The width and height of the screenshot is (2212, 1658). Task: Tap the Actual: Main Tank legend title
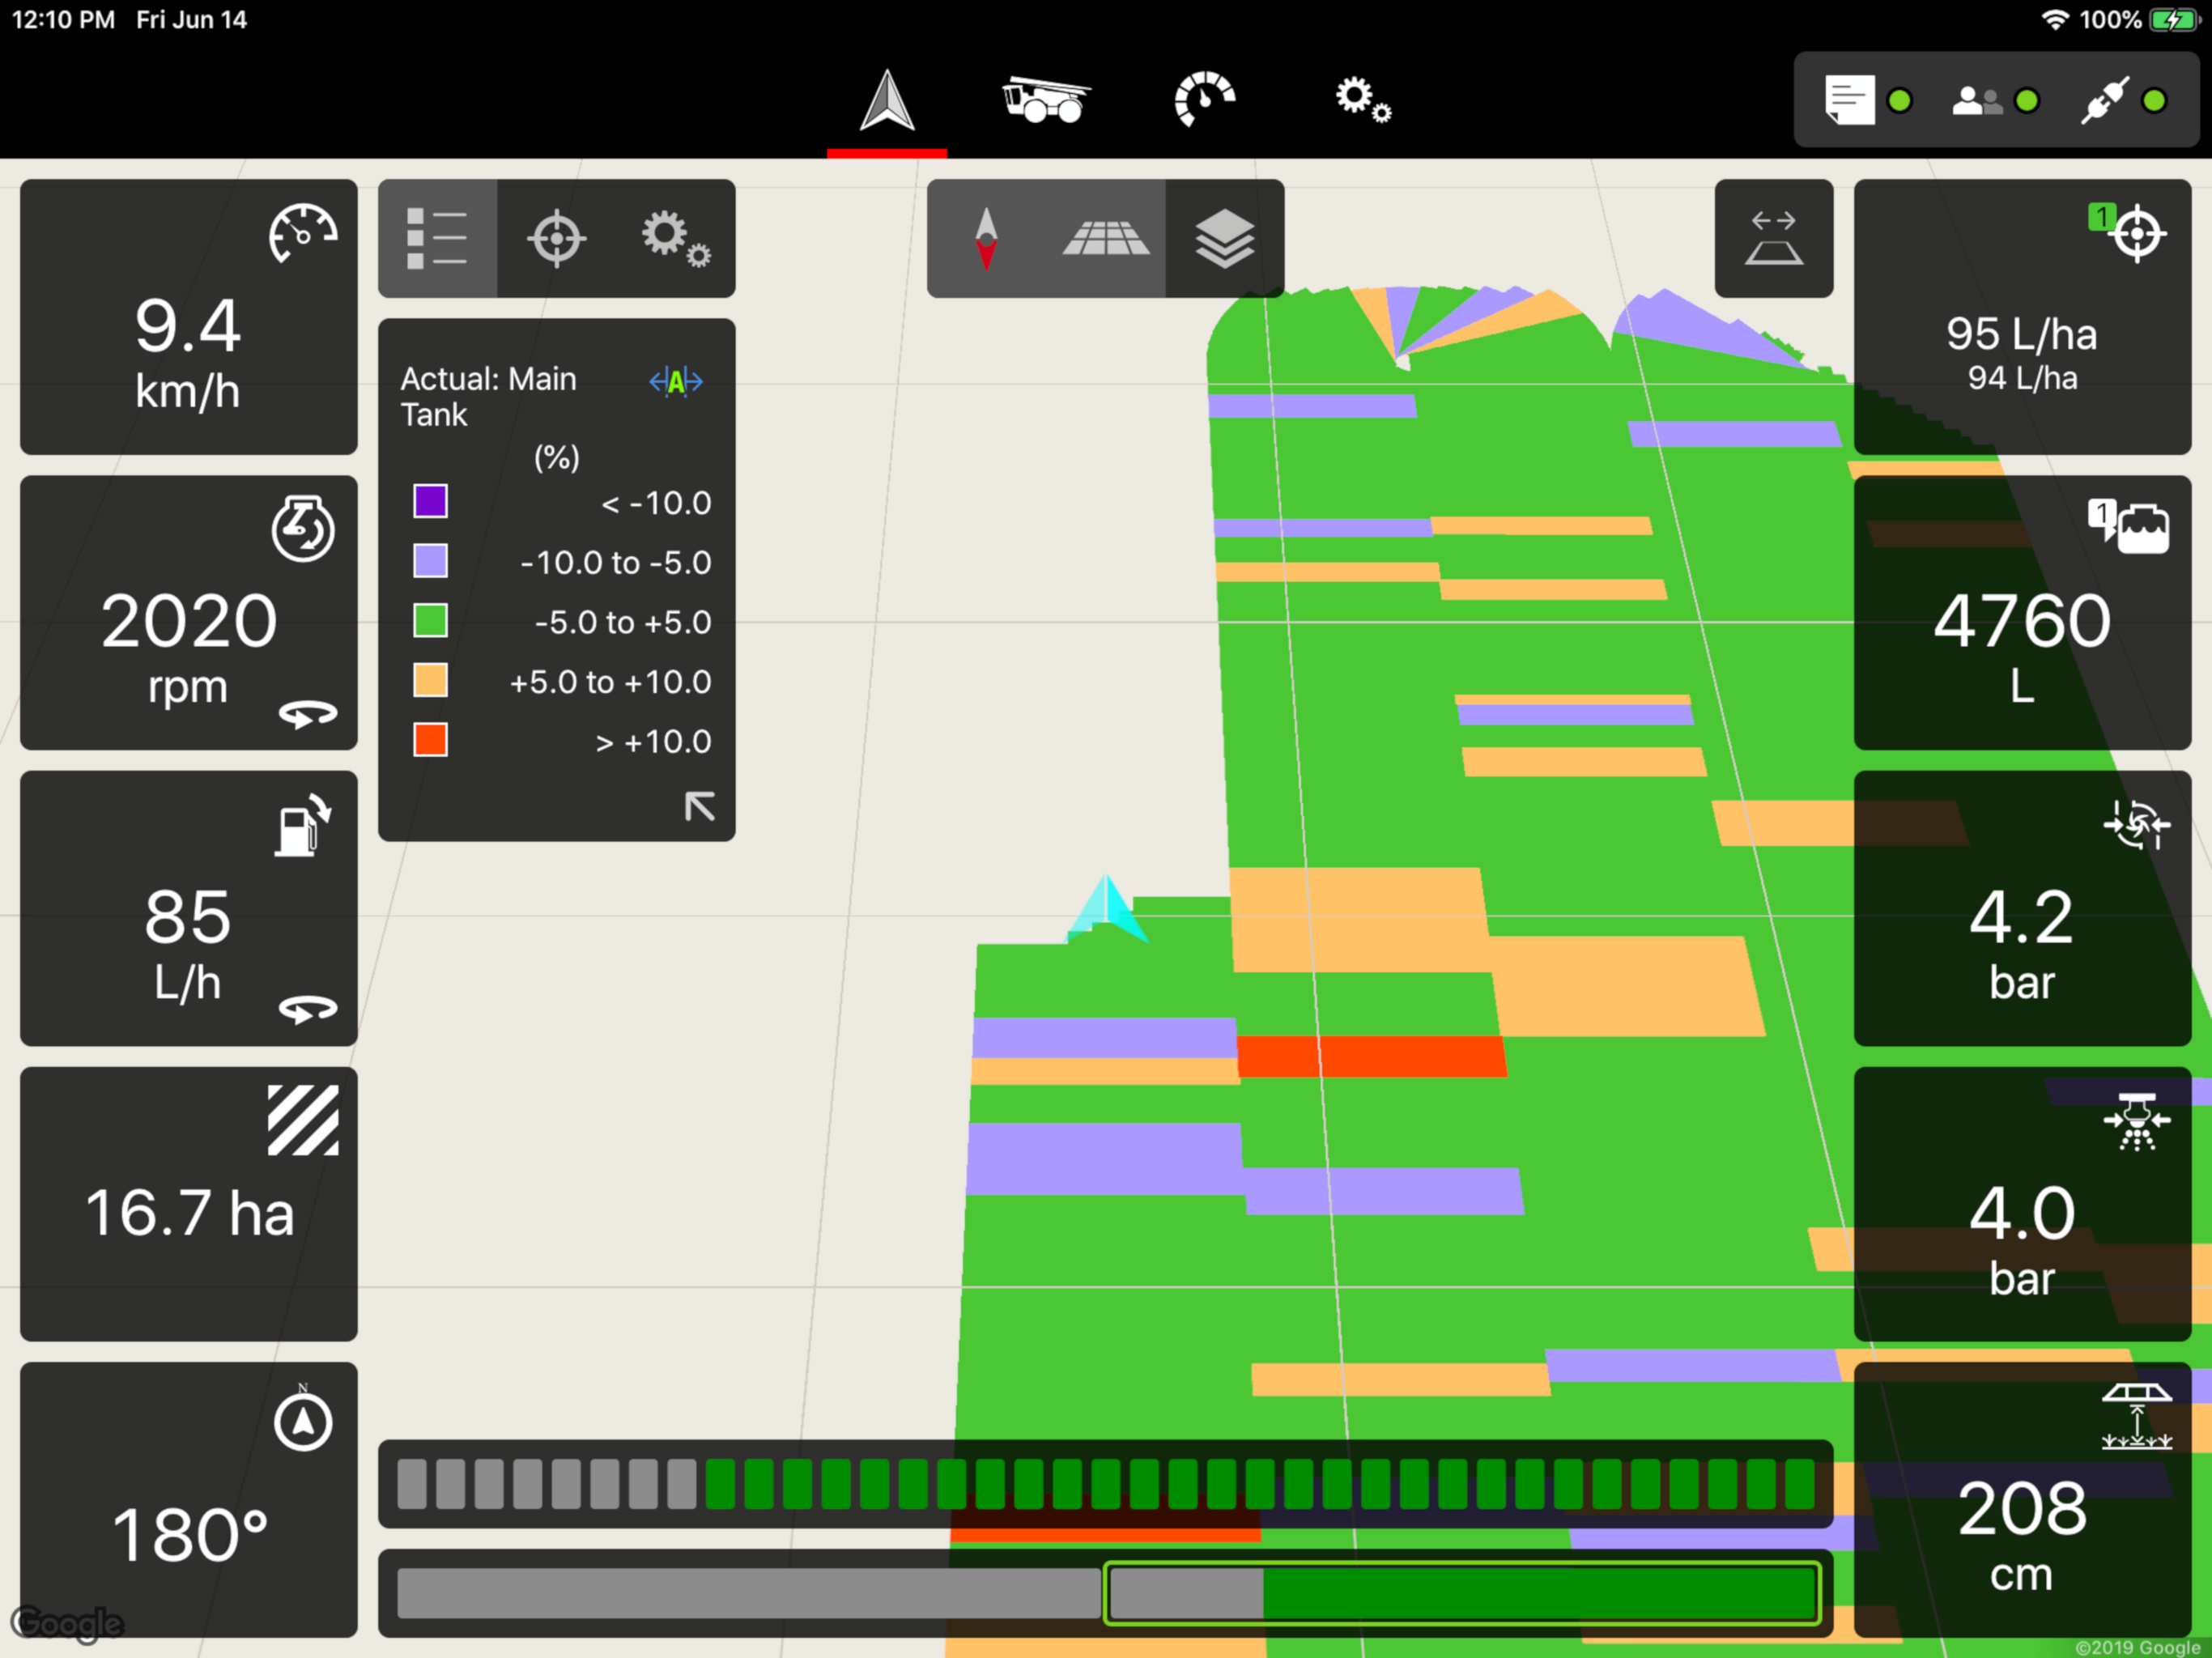coord(488,396)
